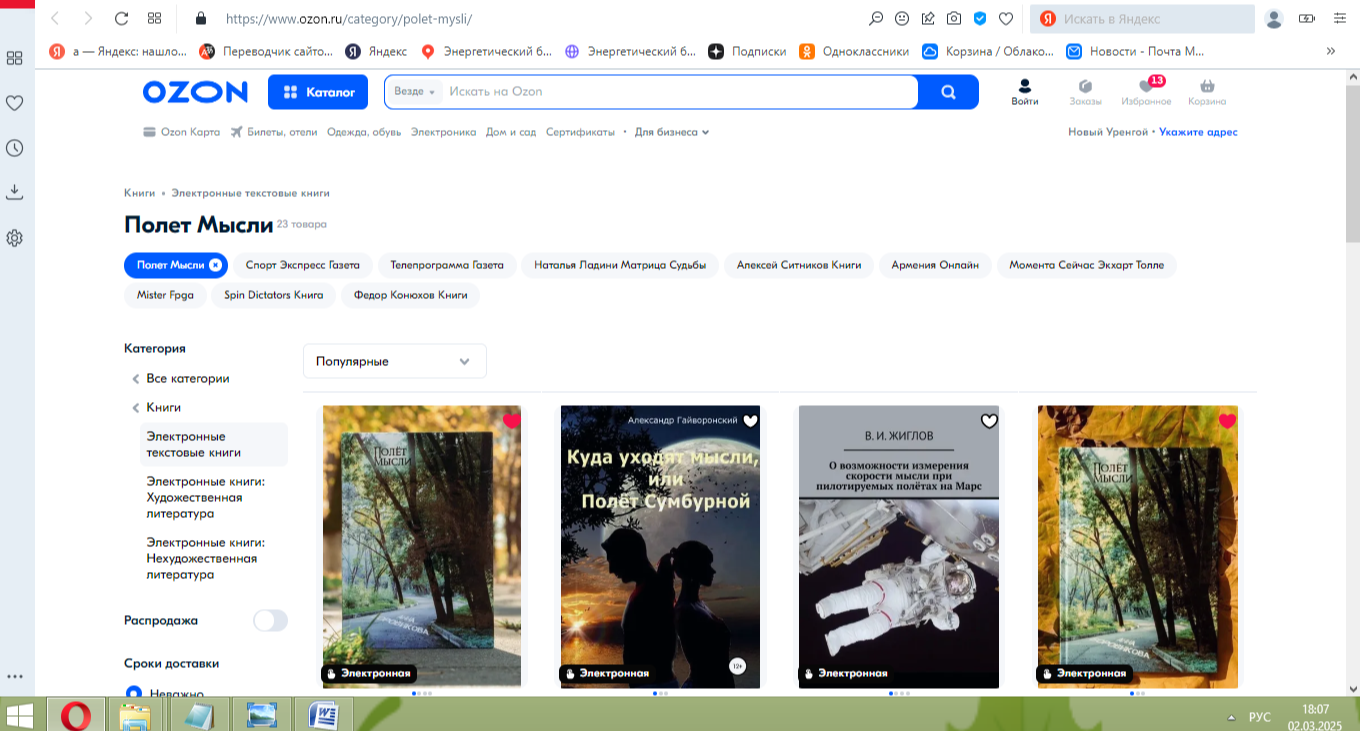Viewport: 1360px width, 731px height.
Task: Open the Электроника menu item
Action: tap(443, 132)
